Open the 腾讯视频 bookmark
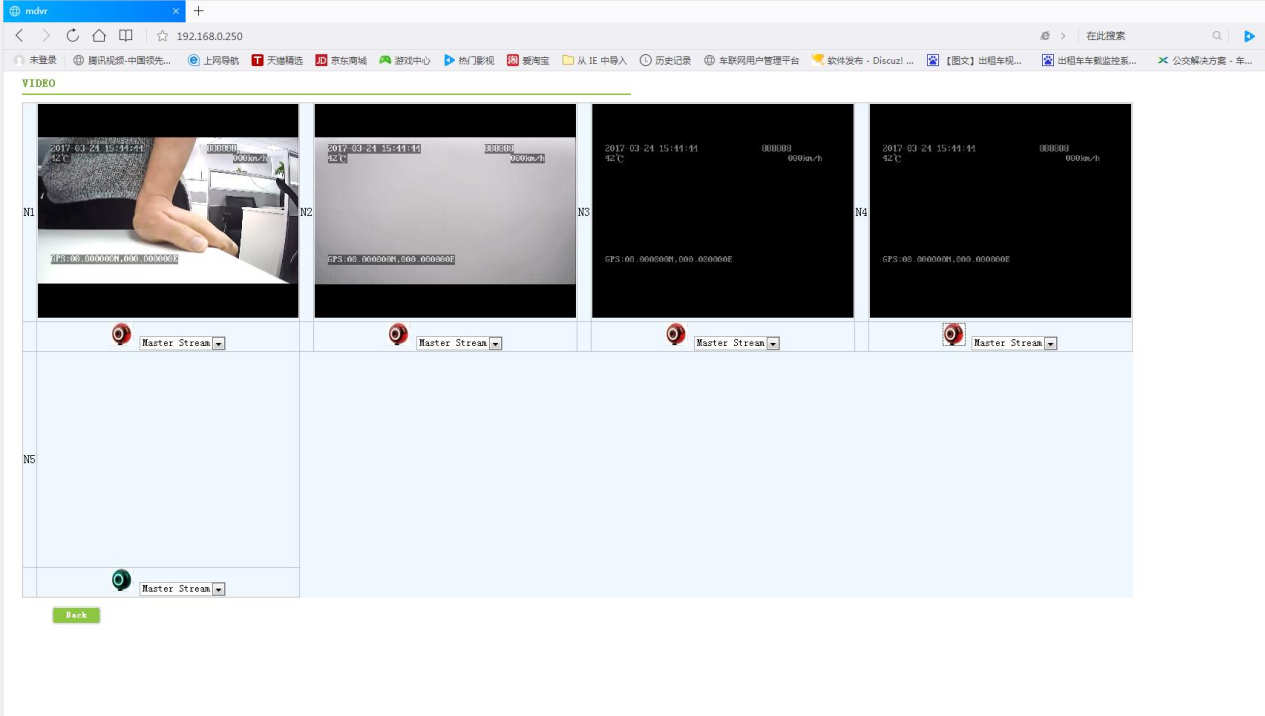The height and width of the screenshot is (716, 1265). point(122,60)
